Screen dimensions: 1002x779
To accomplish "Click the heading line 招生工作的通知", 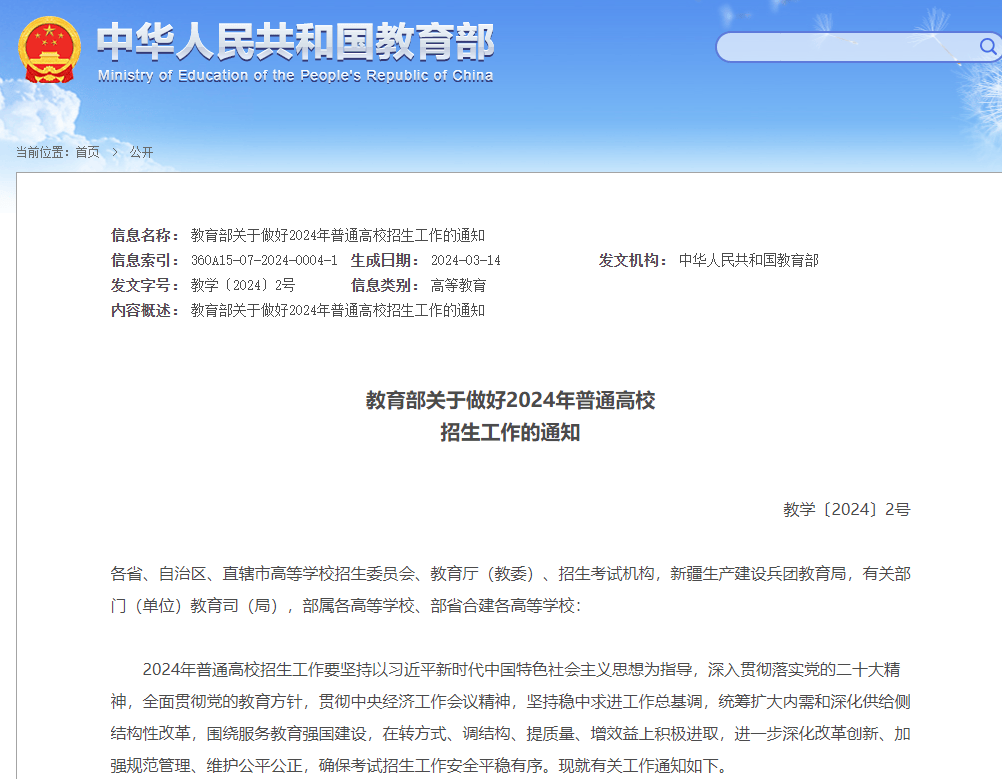I will pyautogui.click(x=511, y=433).
